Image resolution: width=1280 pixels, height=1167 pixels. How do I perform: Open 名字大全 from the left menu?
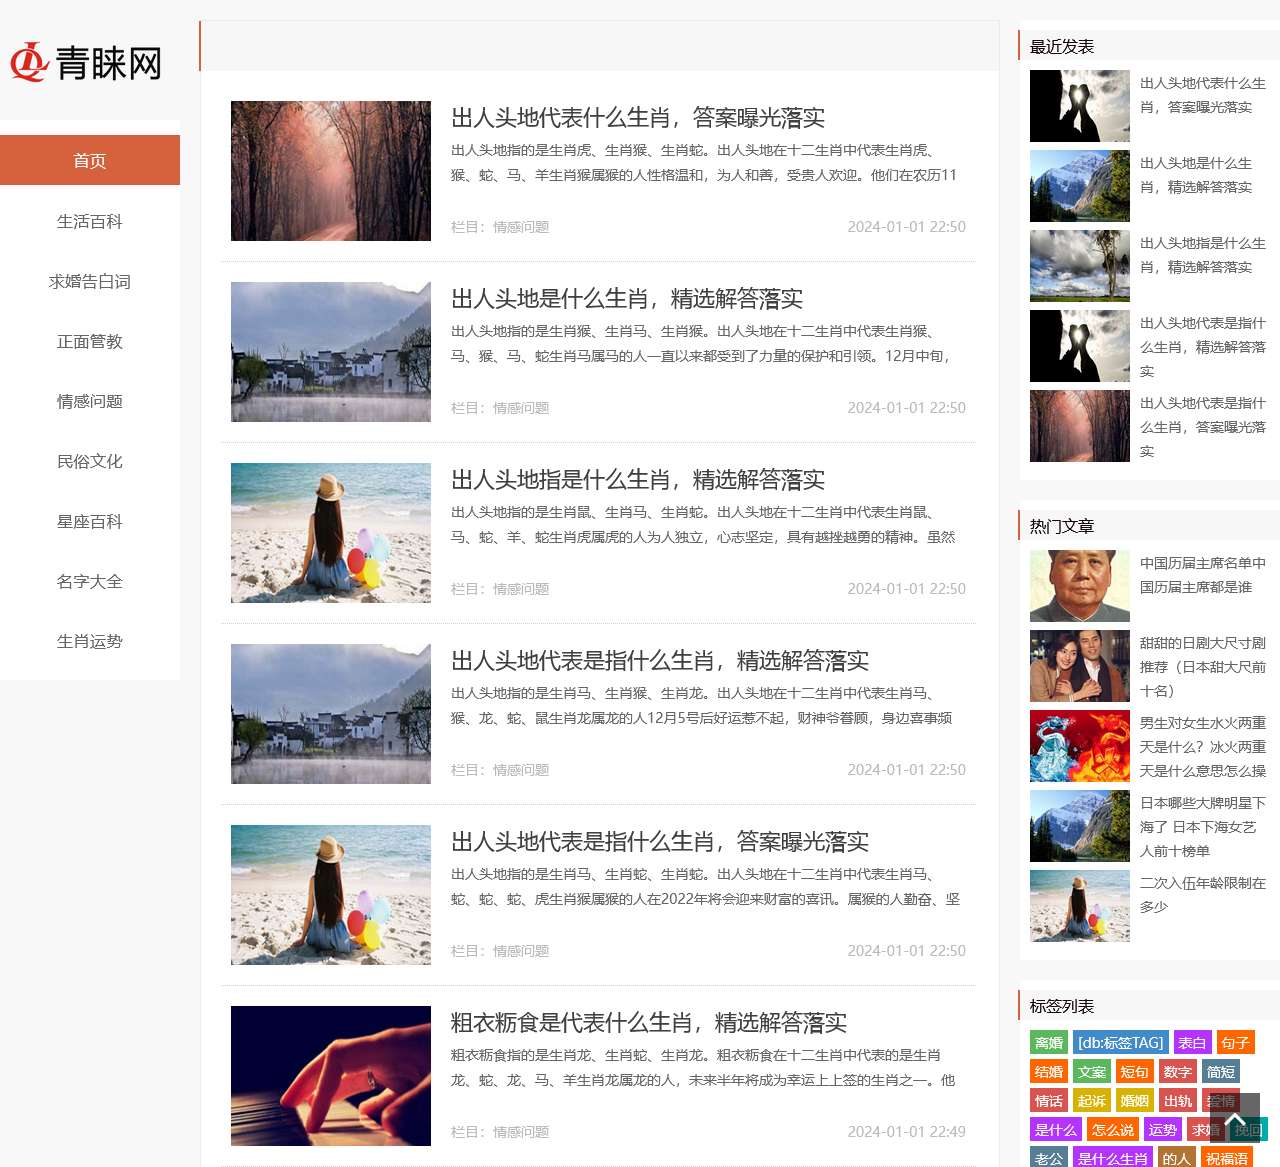90,581
